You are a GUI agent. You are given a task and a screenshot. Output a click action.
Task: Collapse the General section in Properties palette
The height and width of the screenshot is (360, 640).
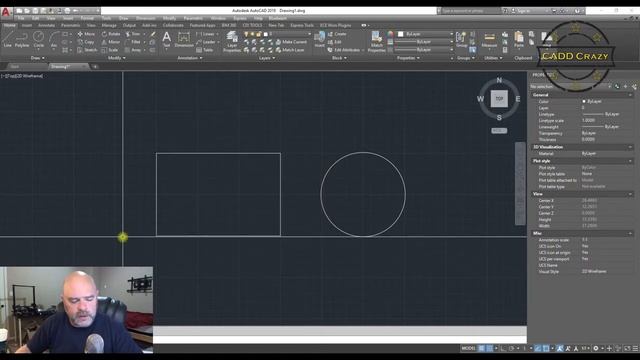coord(631,95)
